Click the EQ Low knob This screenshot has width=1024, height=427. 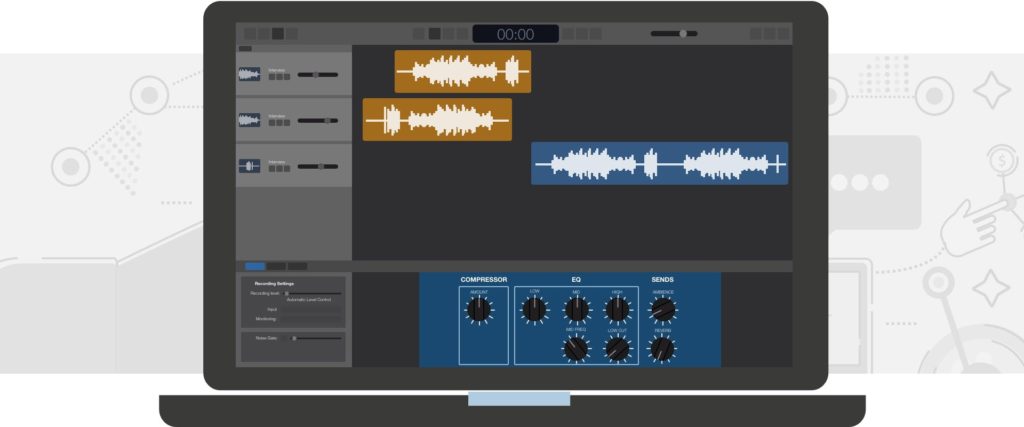[534, 311]
